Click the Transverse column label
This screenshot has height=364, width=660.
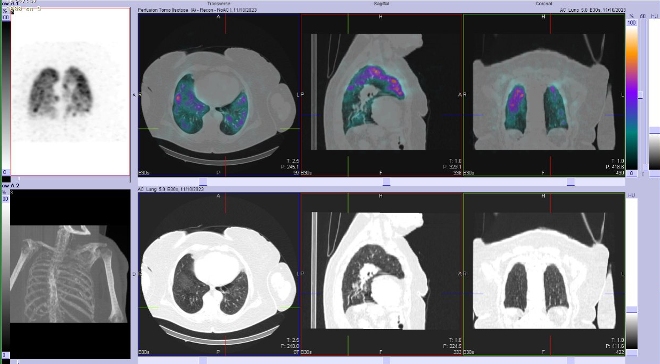[218, 3]
